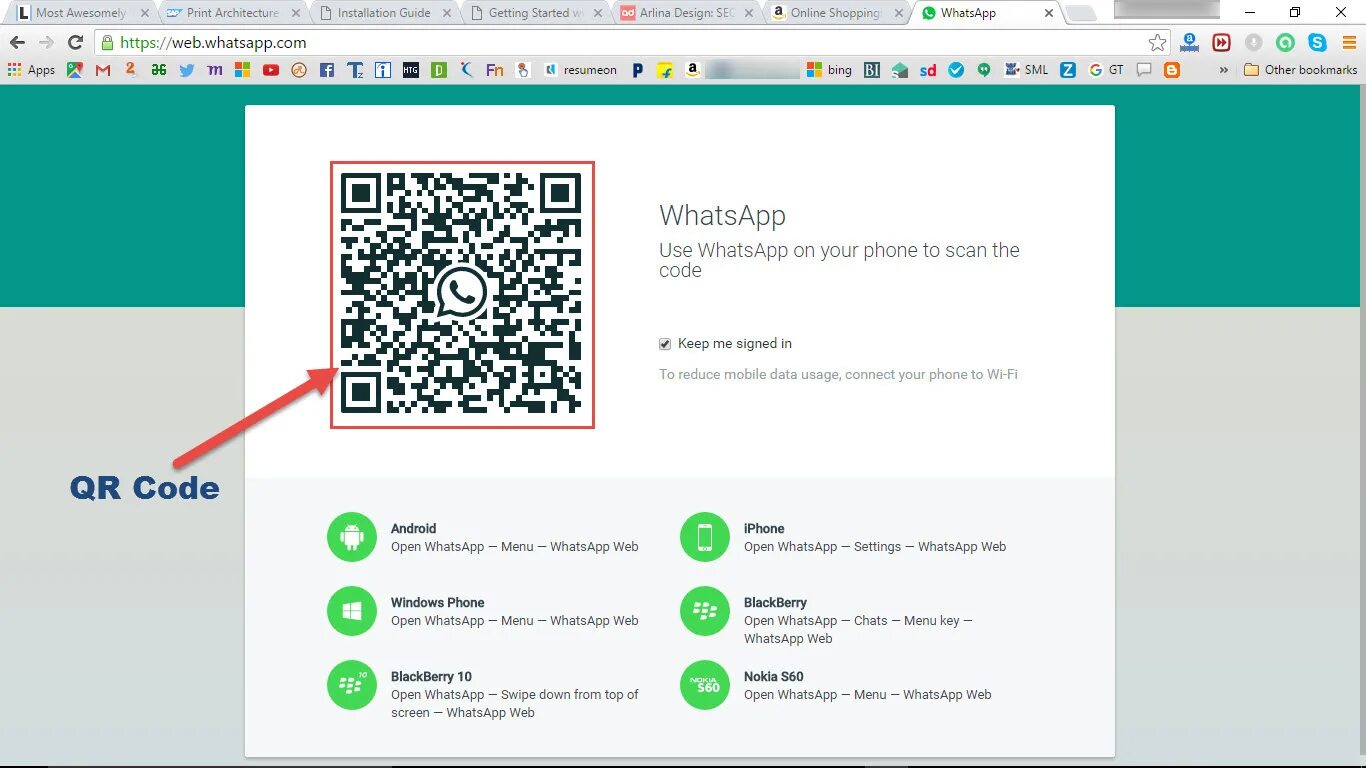Bookmark this page with the star icon
Image resolution: width=1366 pixels, height=768 pixels.
point(1157,43)
